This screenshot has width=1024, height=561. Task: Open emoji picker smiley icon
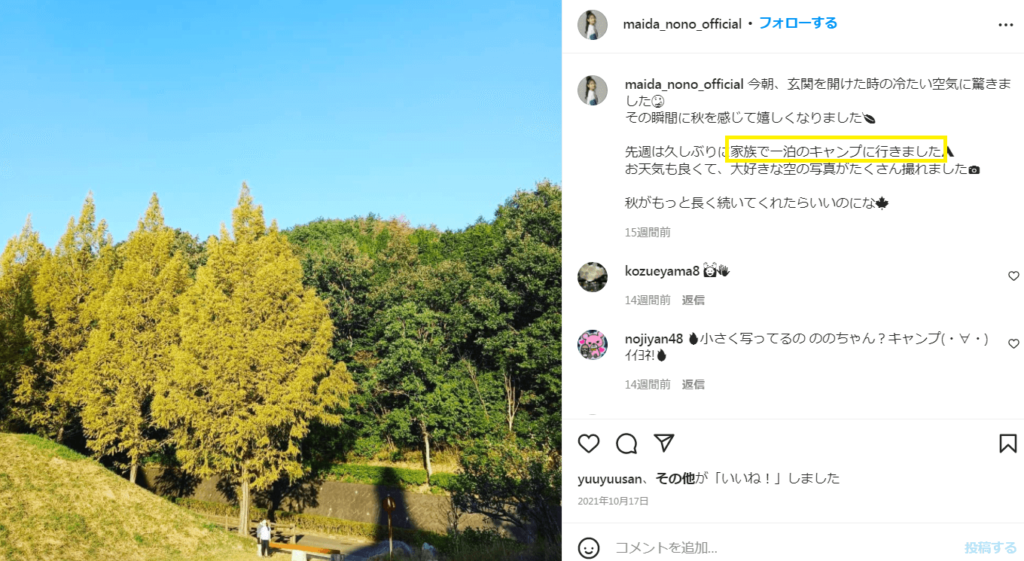tap(588, 547)
